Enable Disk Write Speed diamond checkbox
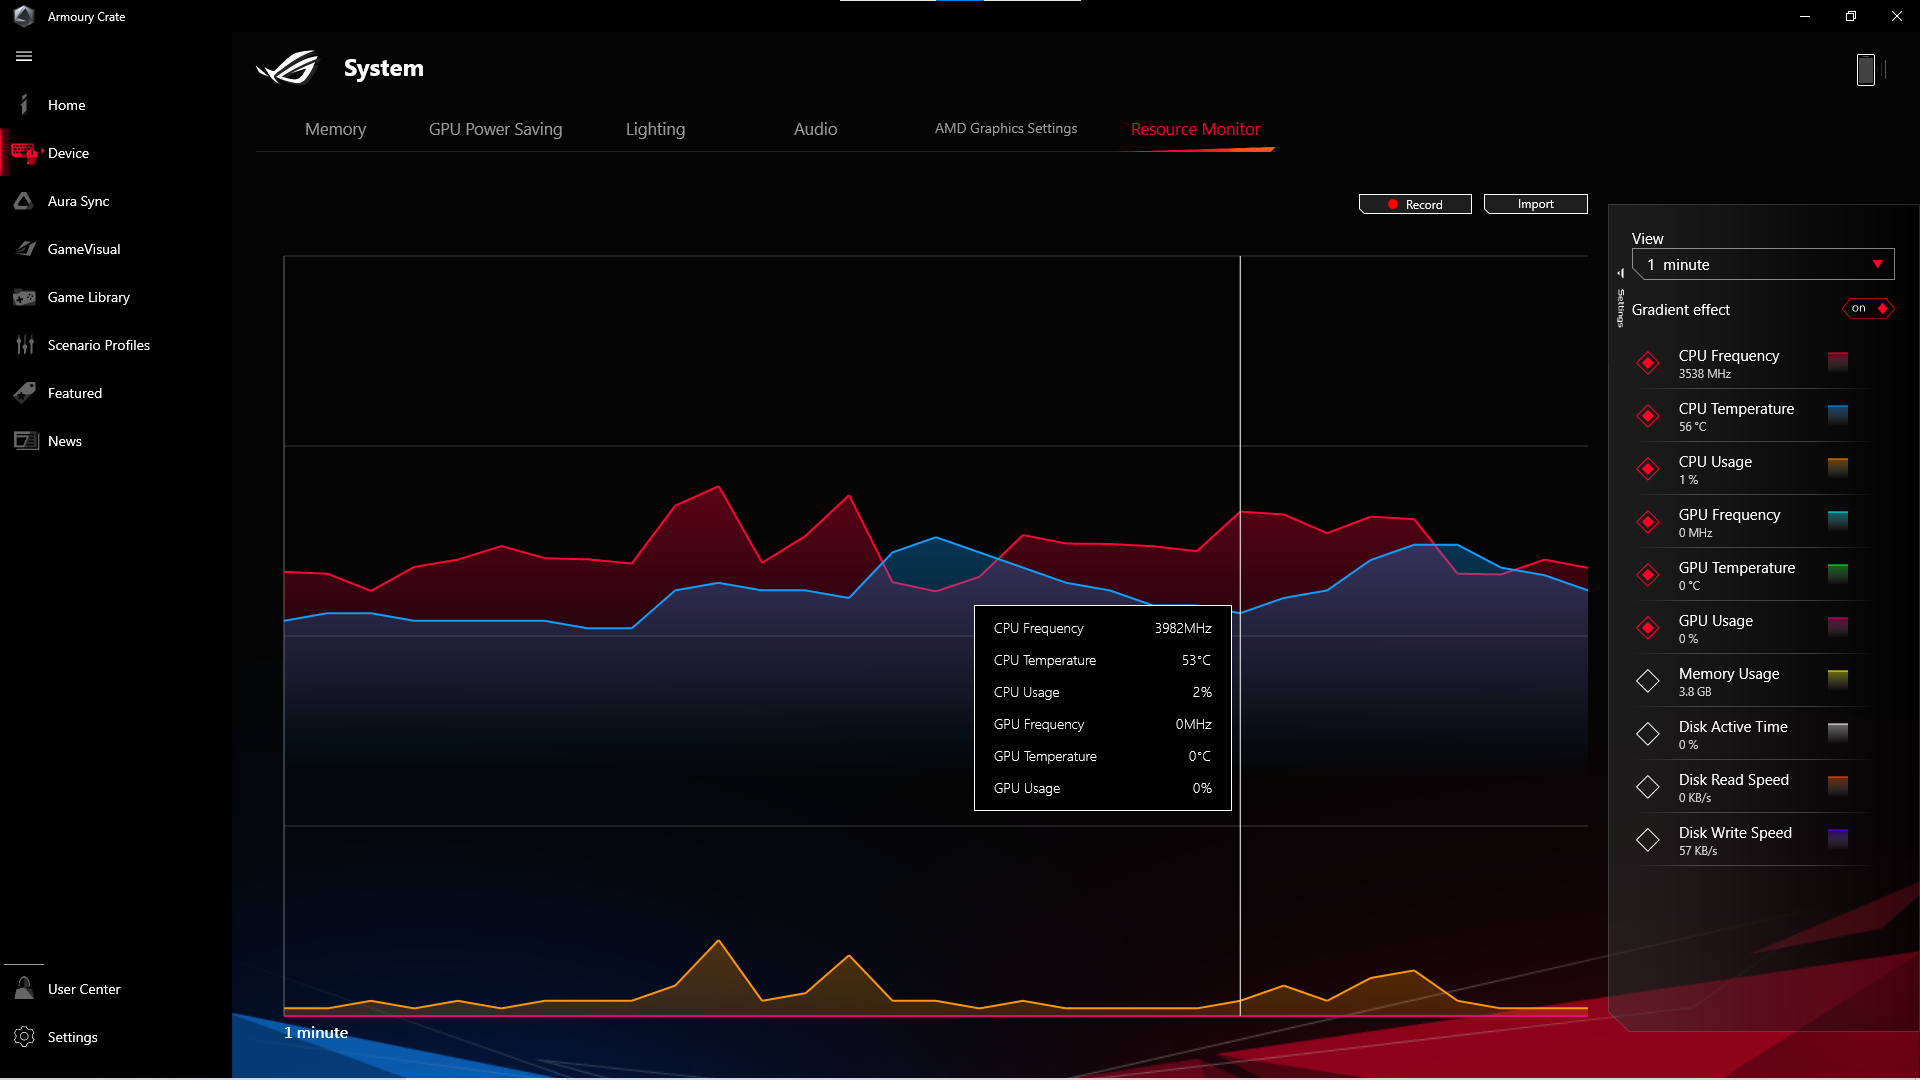The width and height of the screenshot is (1920, 1080). (1648, 840)
